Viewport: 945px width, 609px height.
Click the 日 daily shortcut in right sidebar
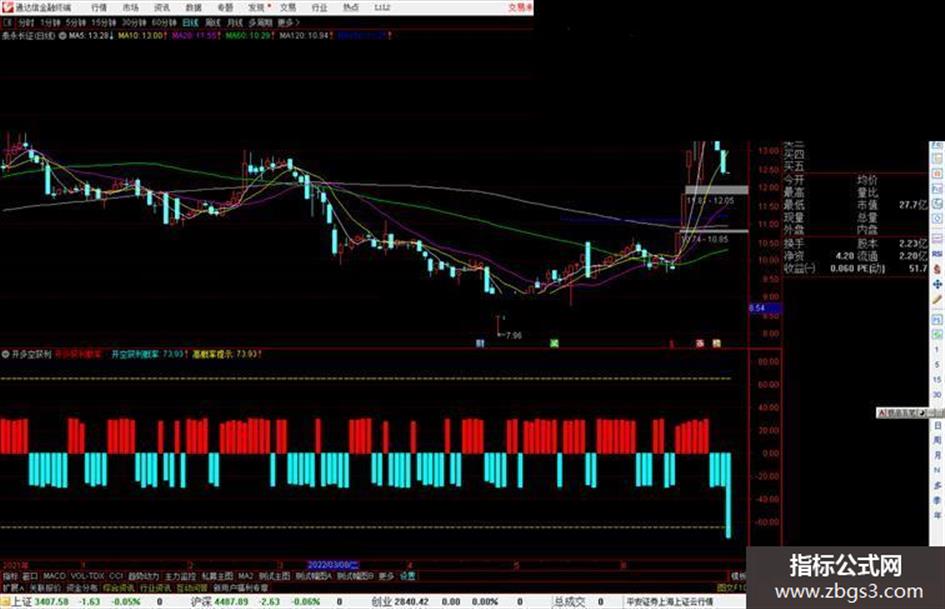coord(937,426)
